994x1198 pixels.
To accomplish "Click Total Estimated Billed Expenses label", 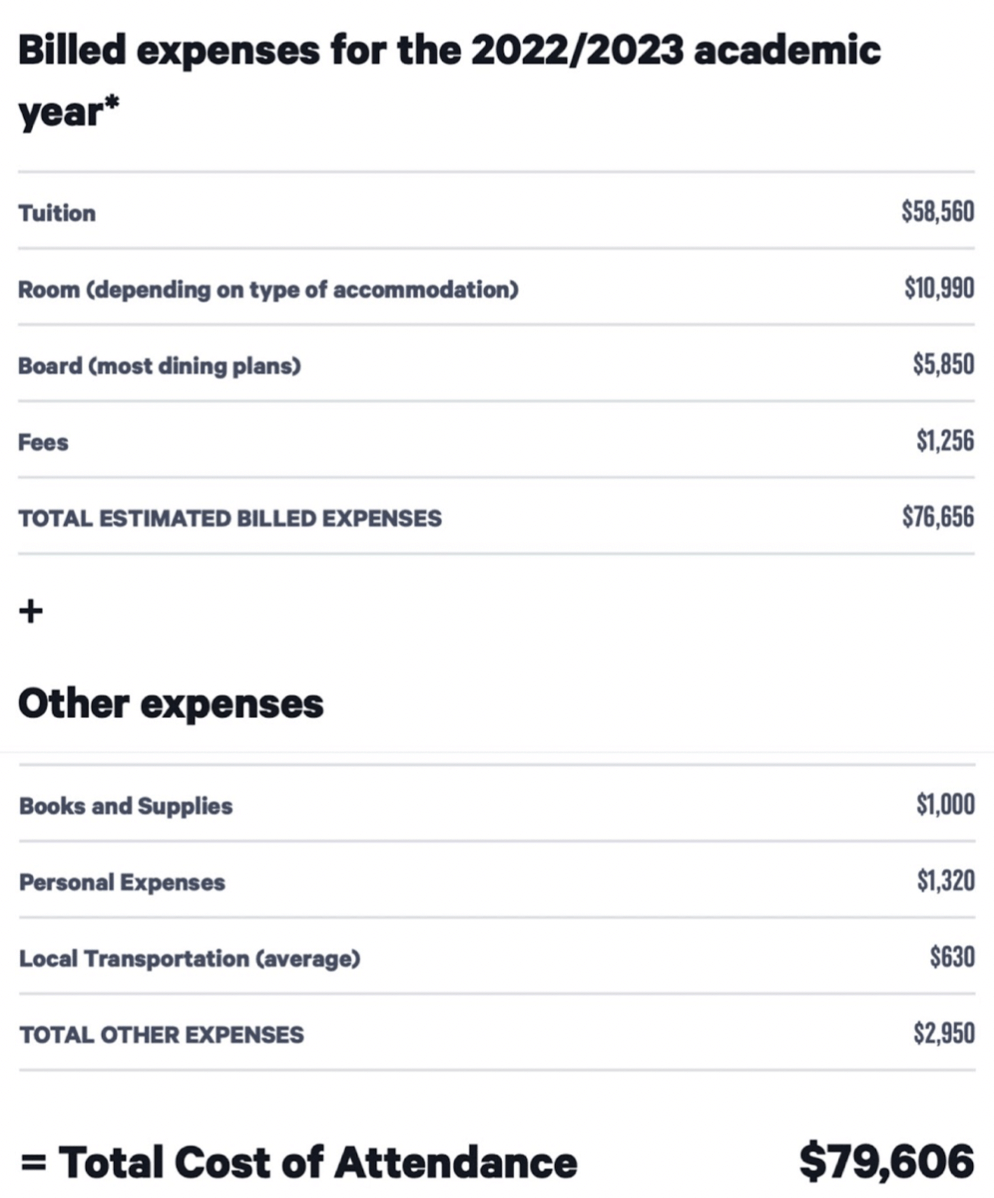I will [230, 519].
